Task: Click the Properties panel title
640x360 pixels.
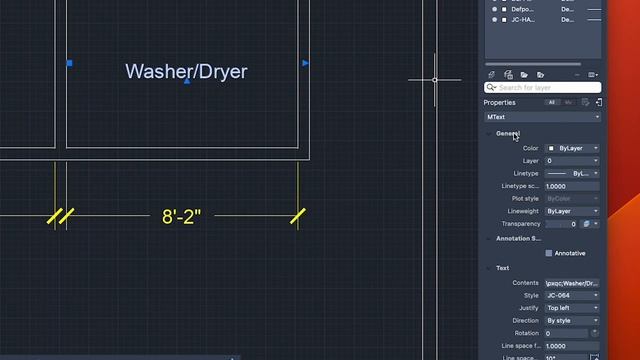Action: (x=500, y=102)
